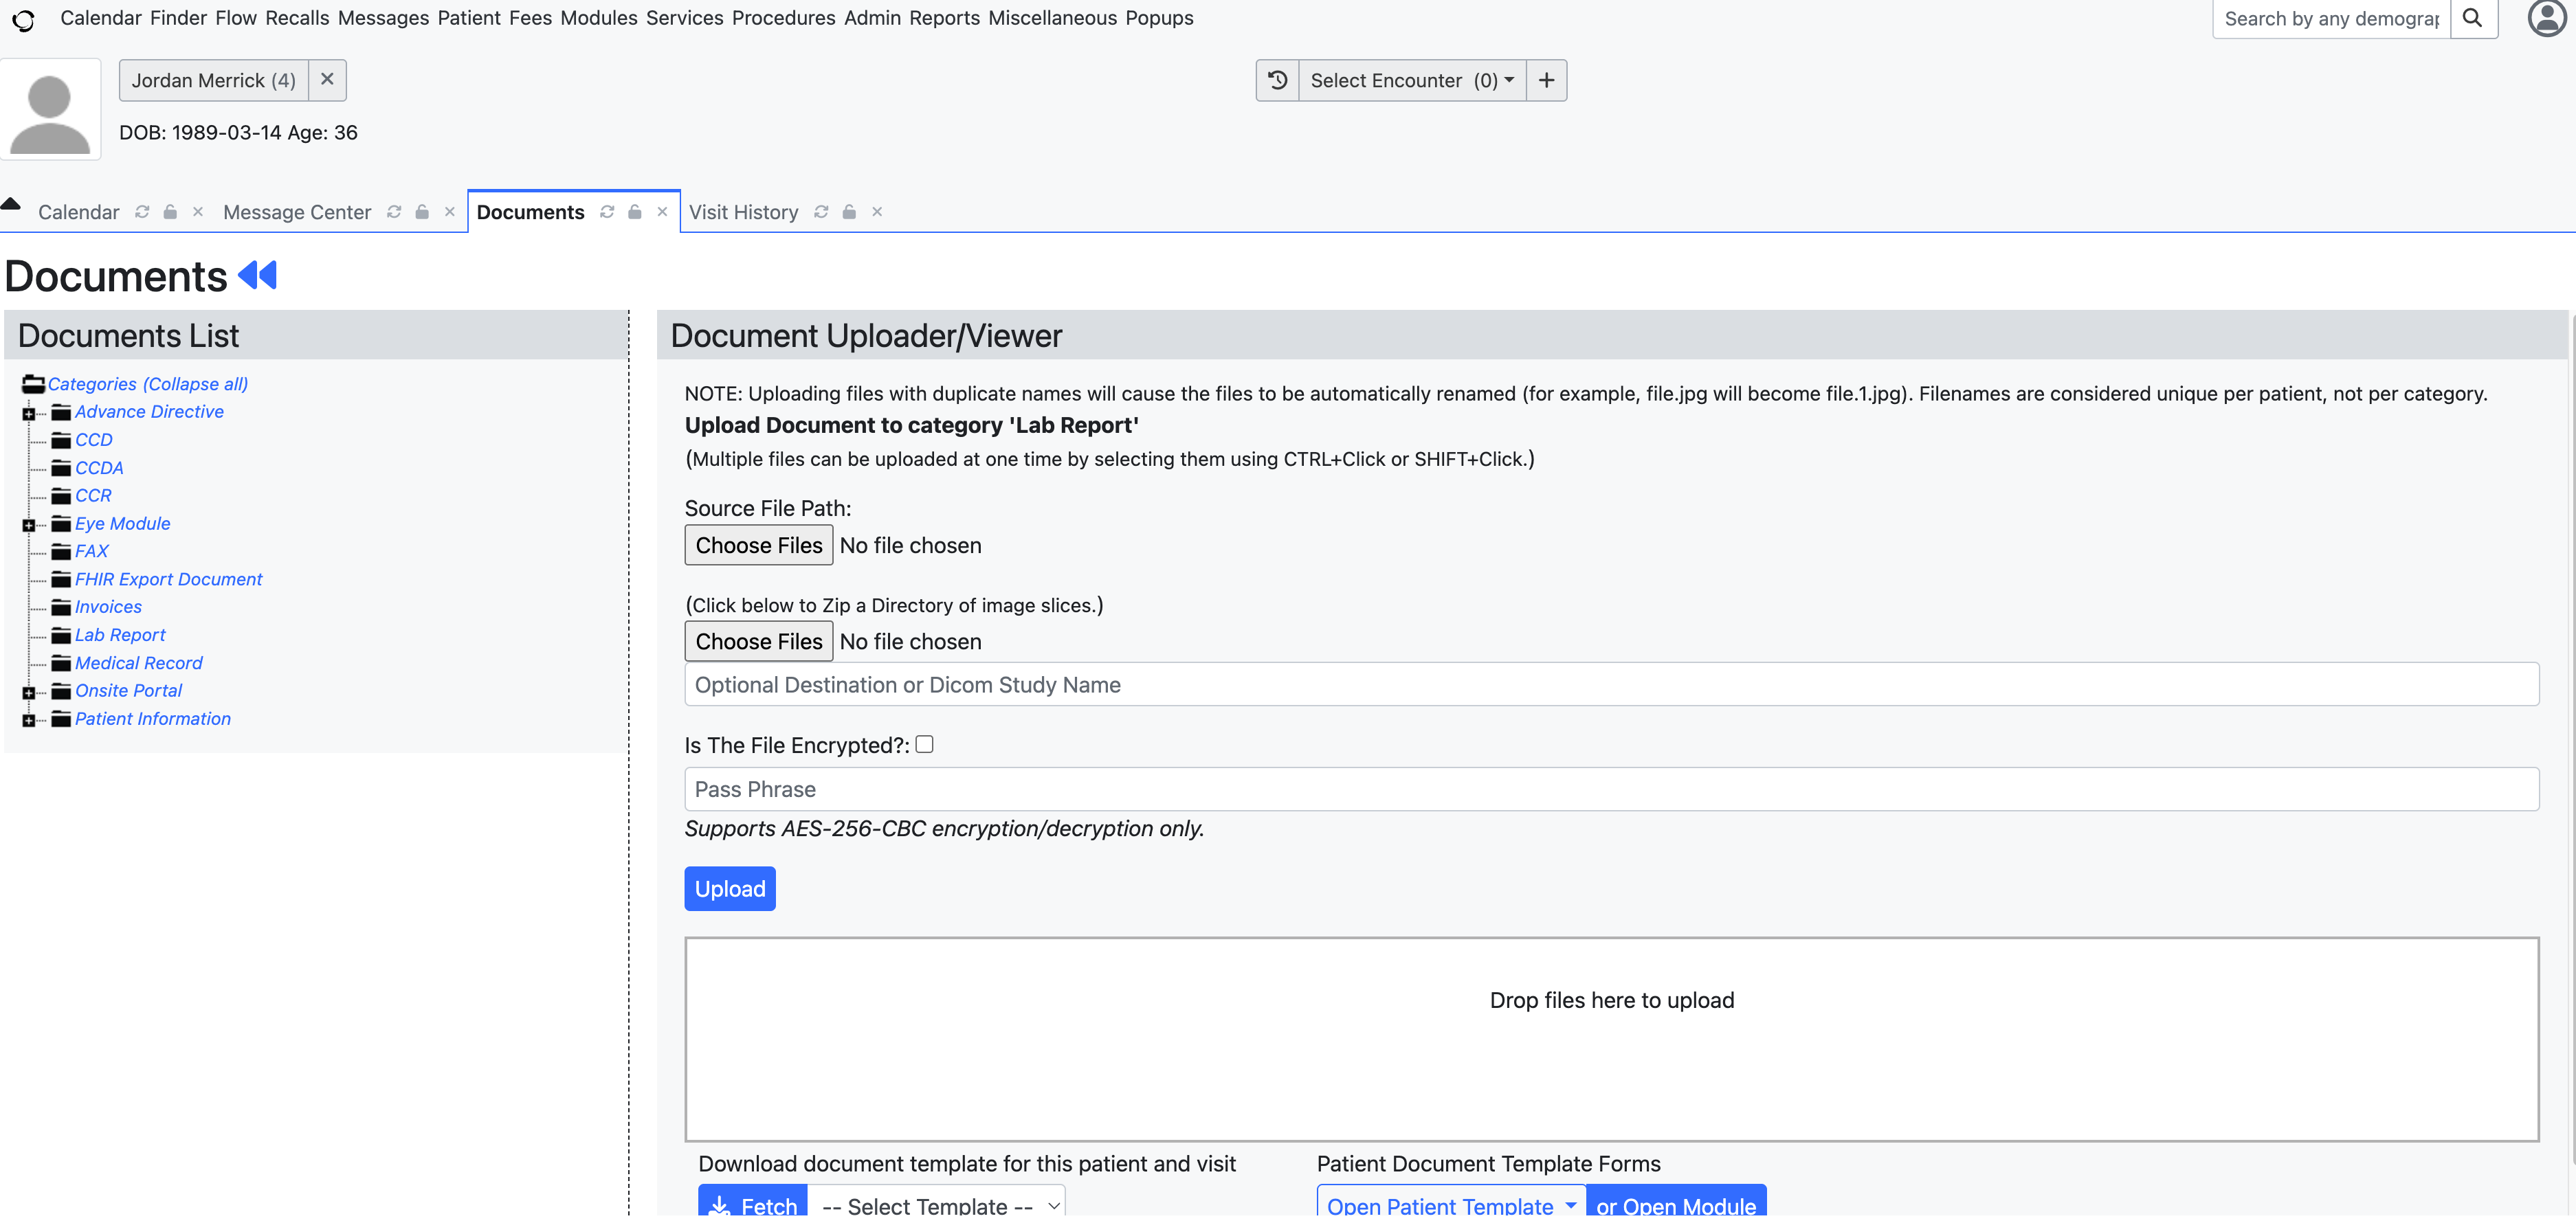Click the double-arrow icon beside Documents heading
This screenshot has width=2576, height=1223.
(258, 275)
